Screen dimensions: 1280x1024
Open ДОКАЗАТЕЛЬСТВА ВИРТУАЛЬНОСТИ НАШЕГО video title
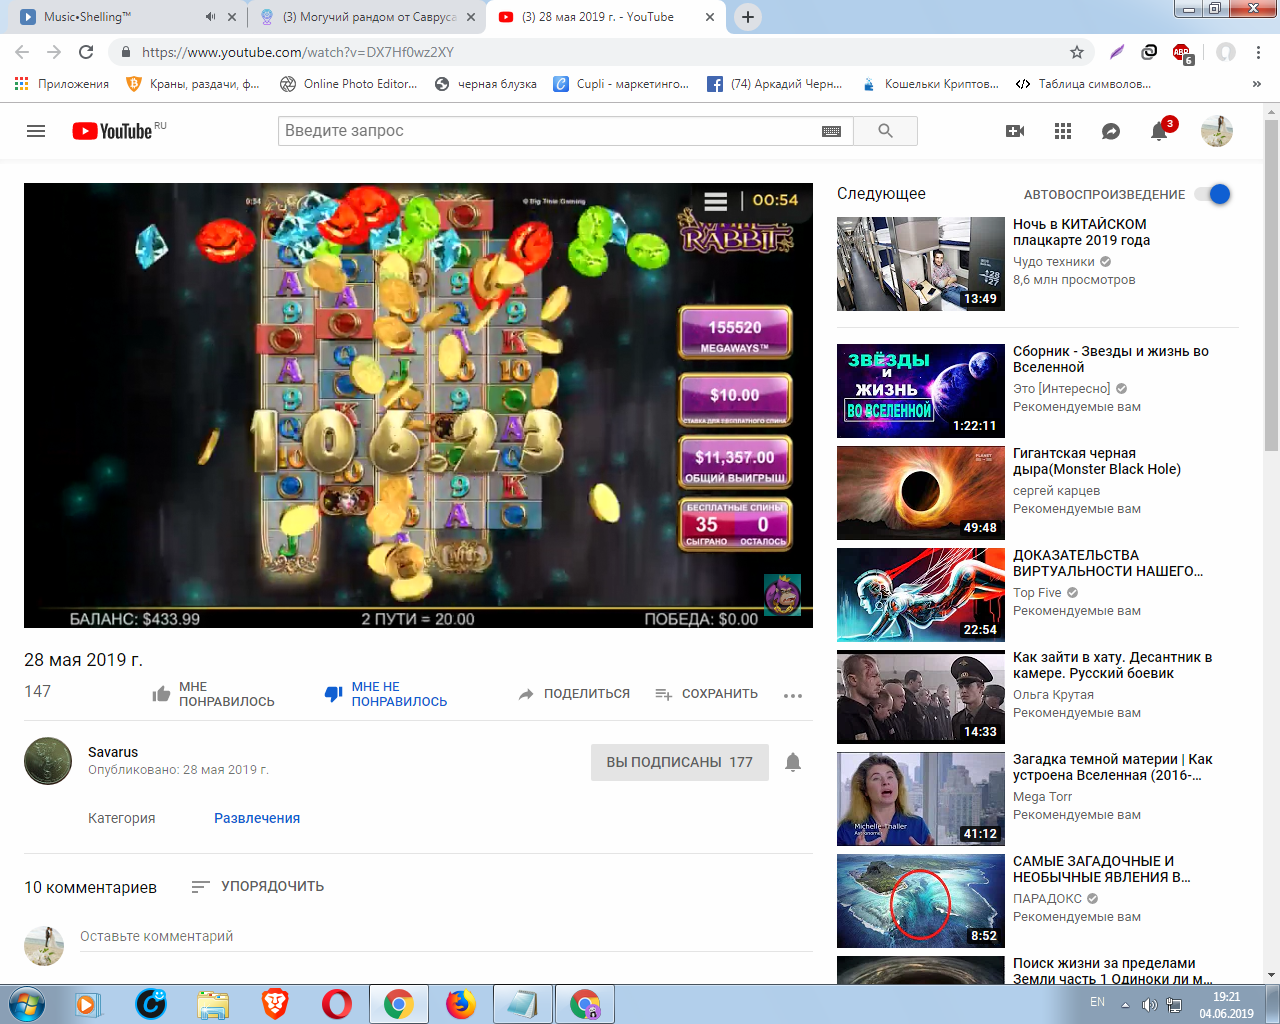(1108, 563)
